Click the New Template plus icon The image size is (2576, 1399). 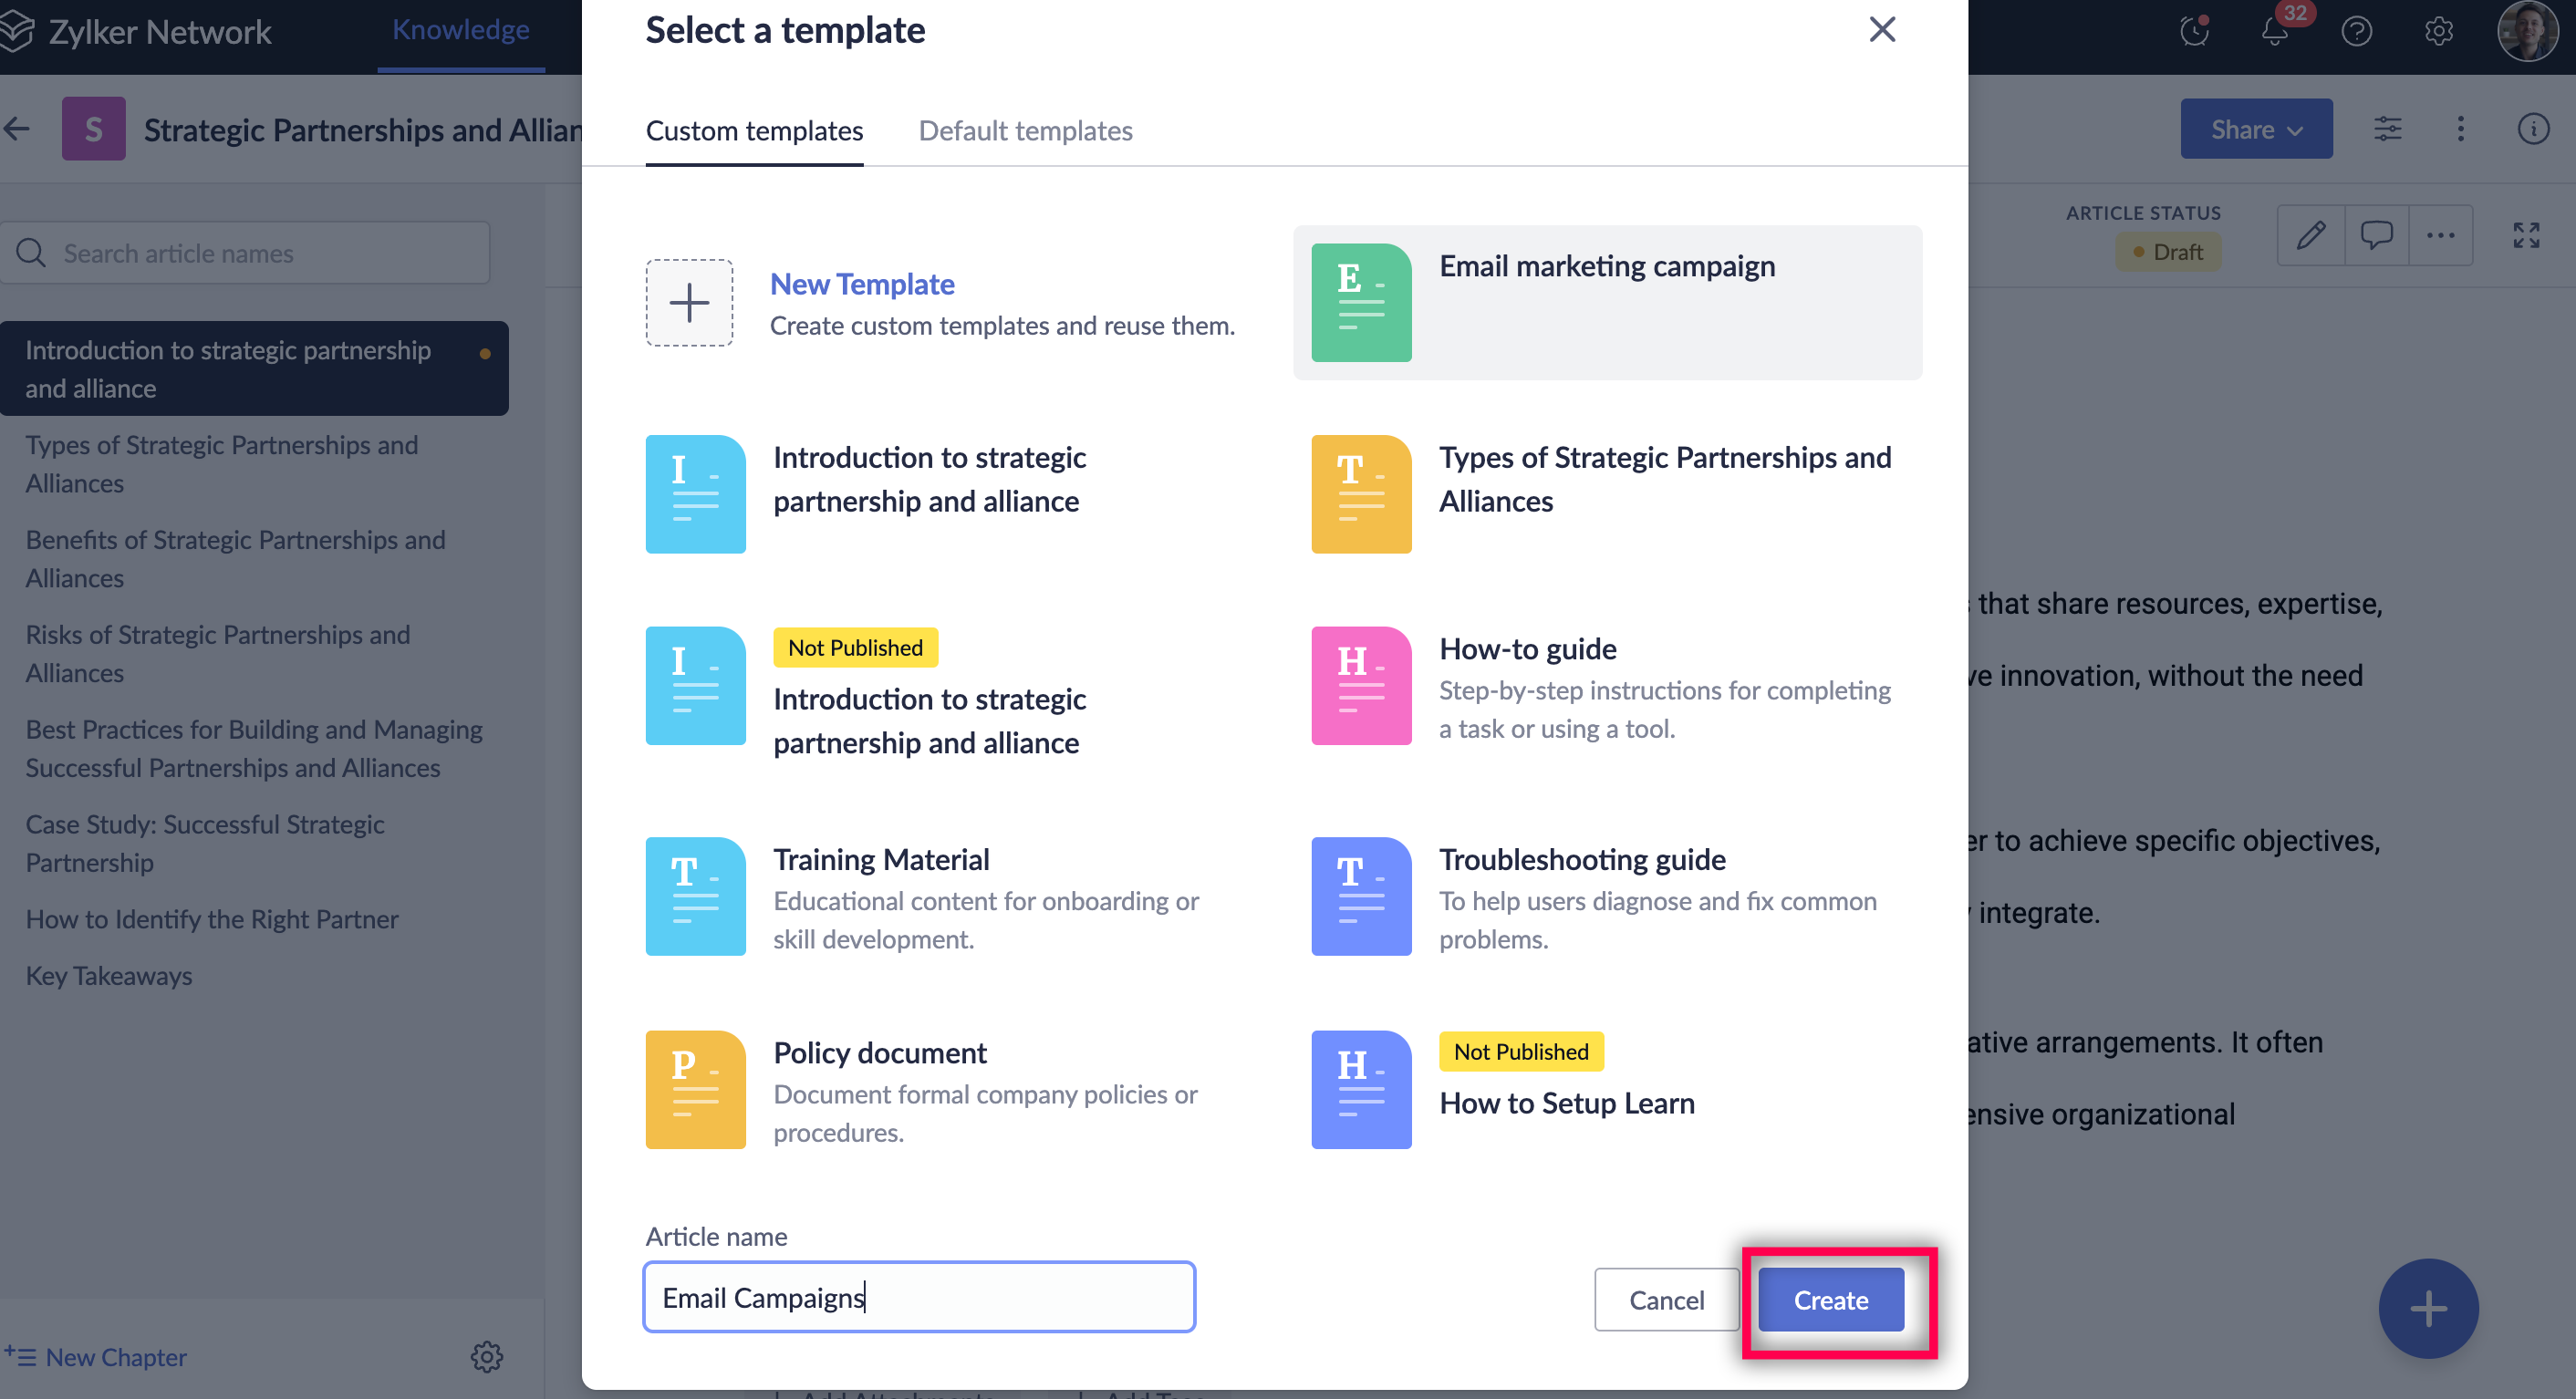[689, 303]
